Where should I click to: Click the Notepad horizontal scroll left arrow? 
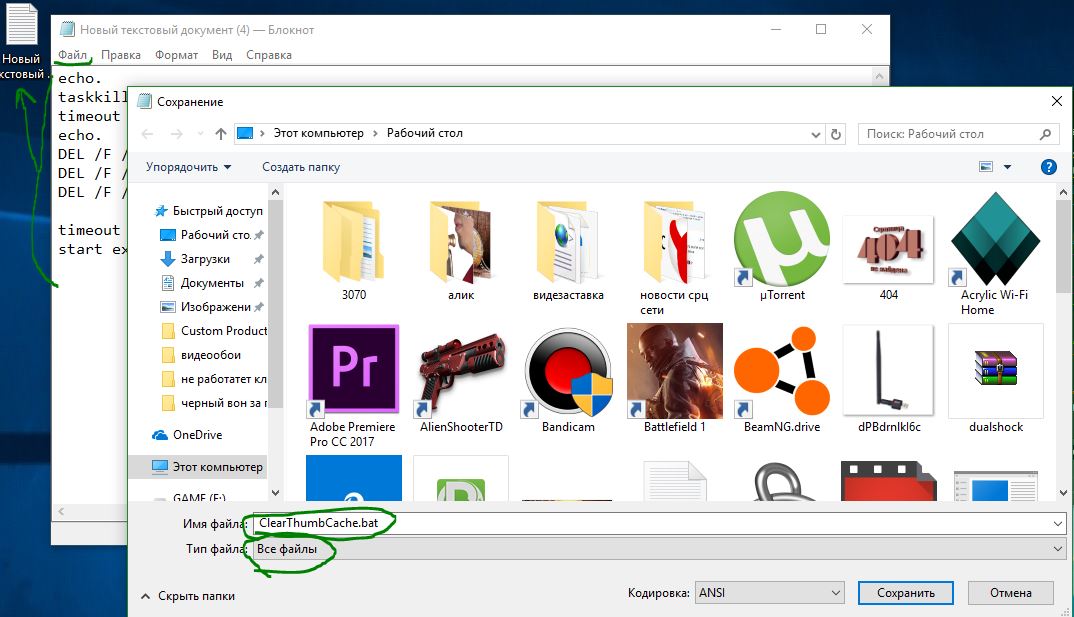(61, 512)
